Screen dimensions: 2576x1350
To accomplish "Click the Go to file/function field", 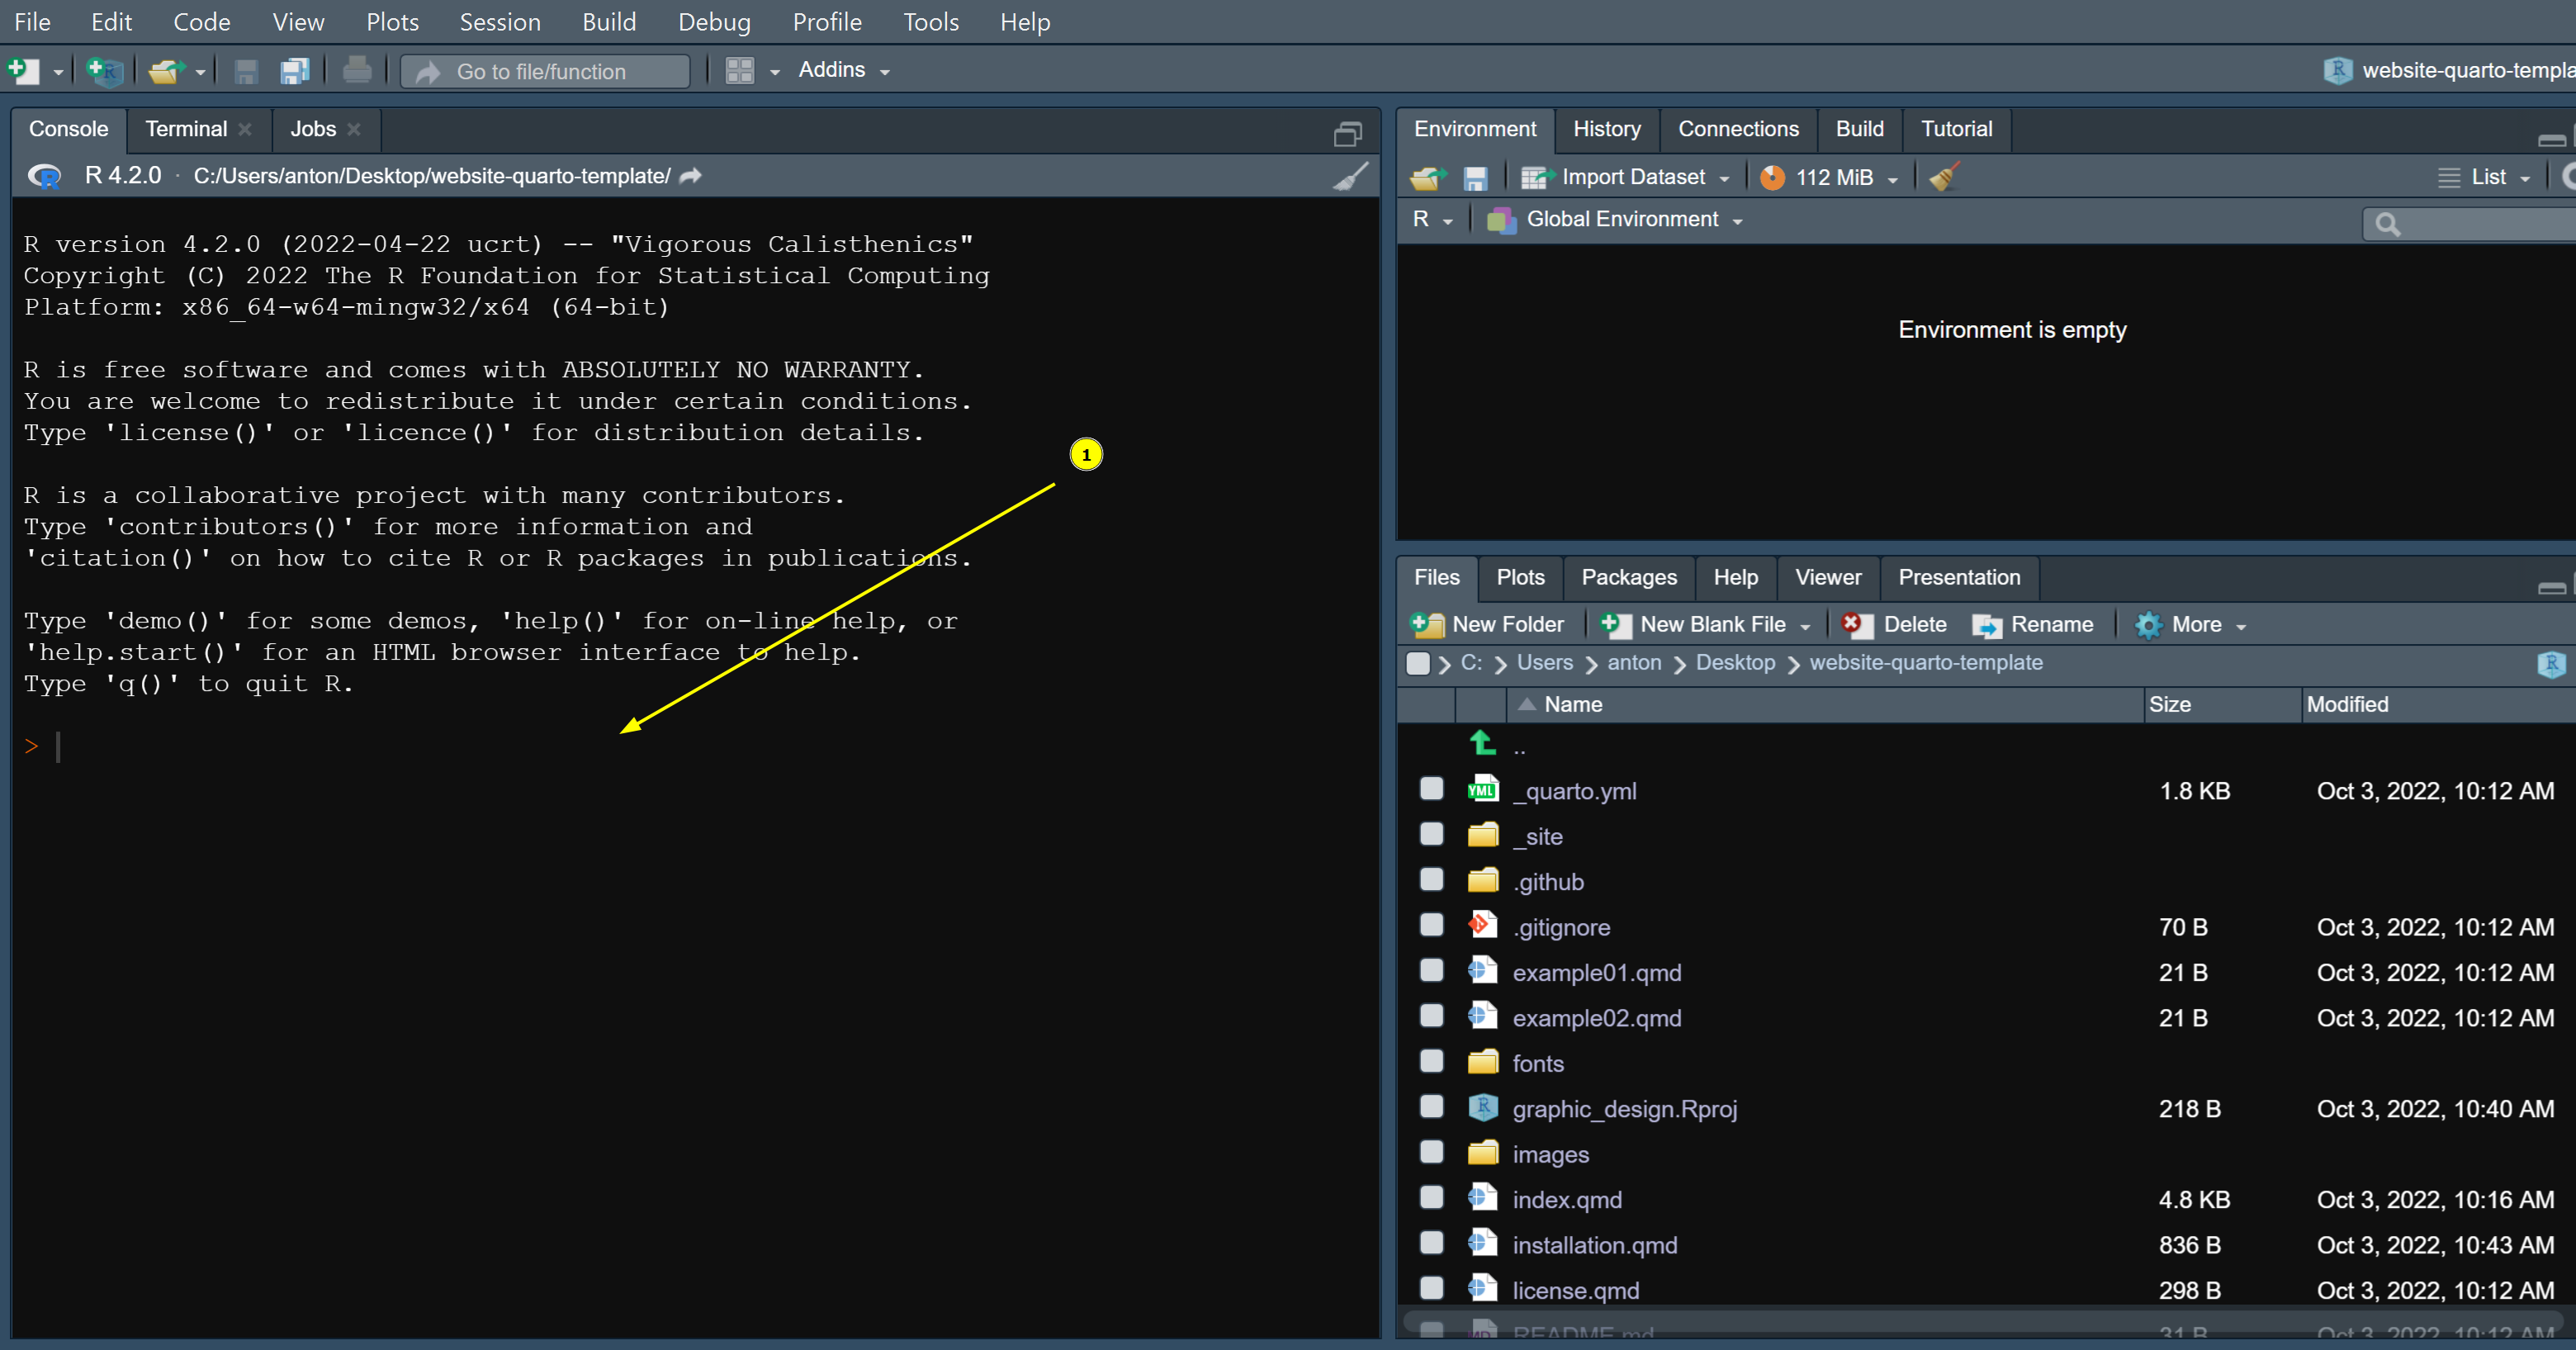I will 545,71.
